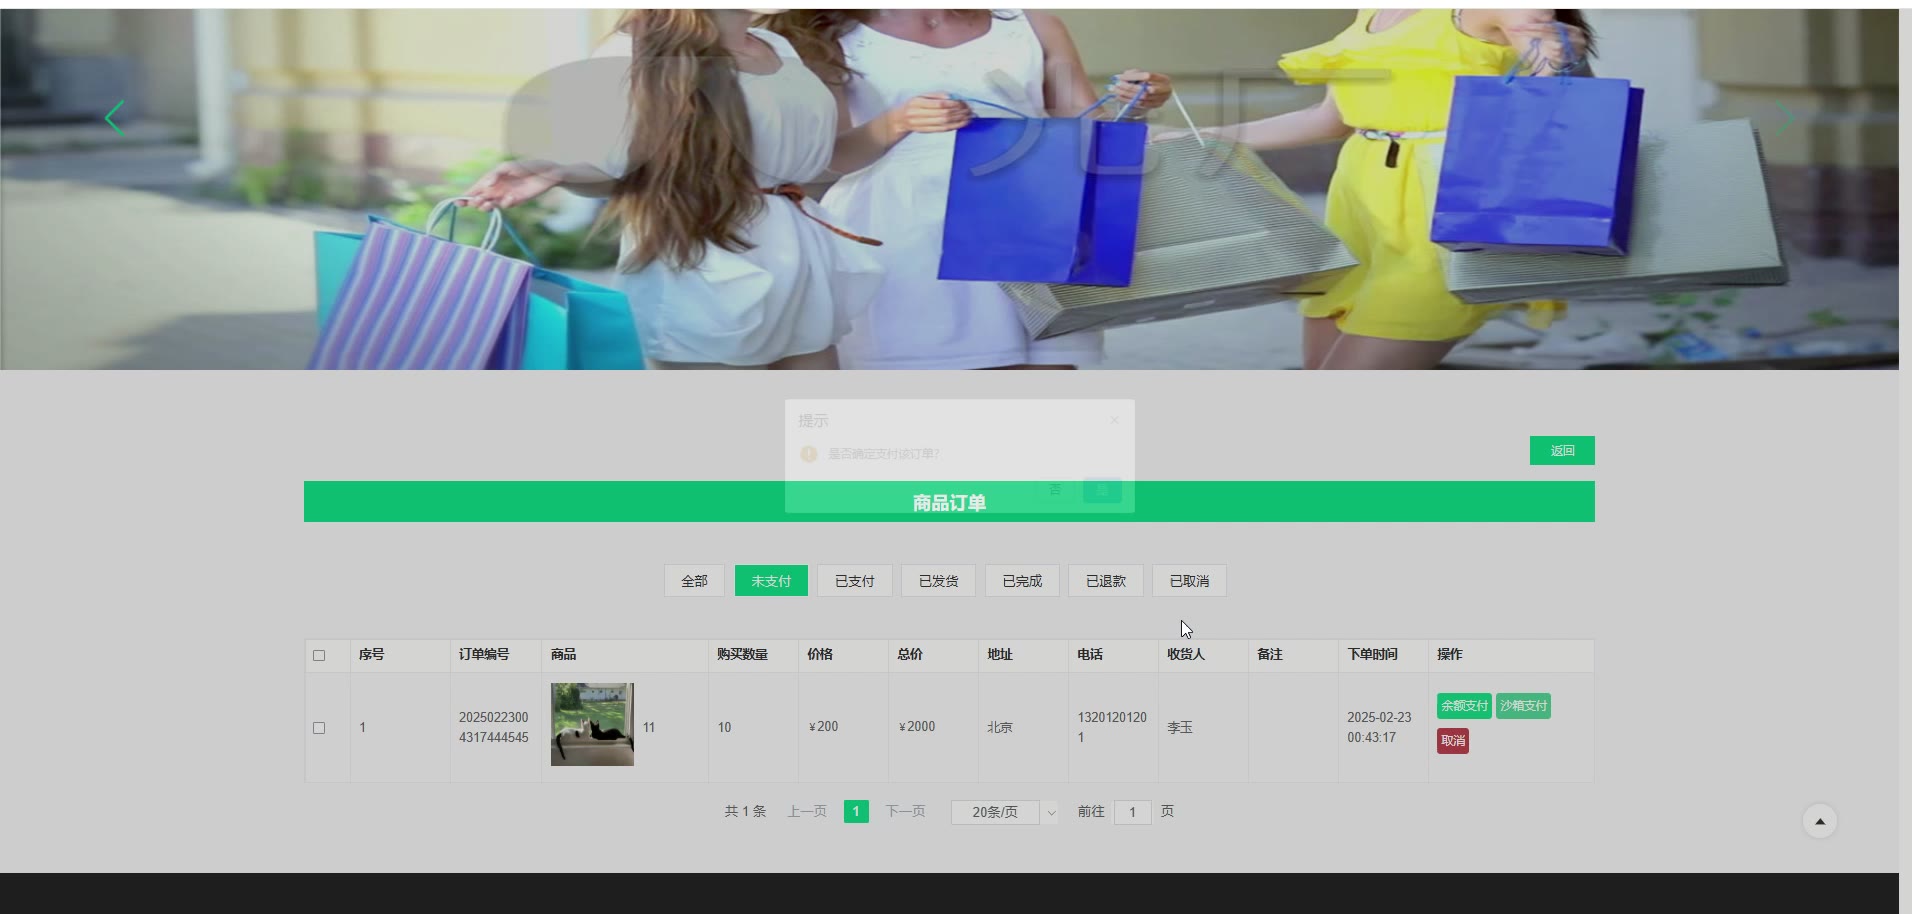1912x914 pixels.
Task: Click the order number 20250223004317444545
Action: pyautogui.click(x=494, y=727)
